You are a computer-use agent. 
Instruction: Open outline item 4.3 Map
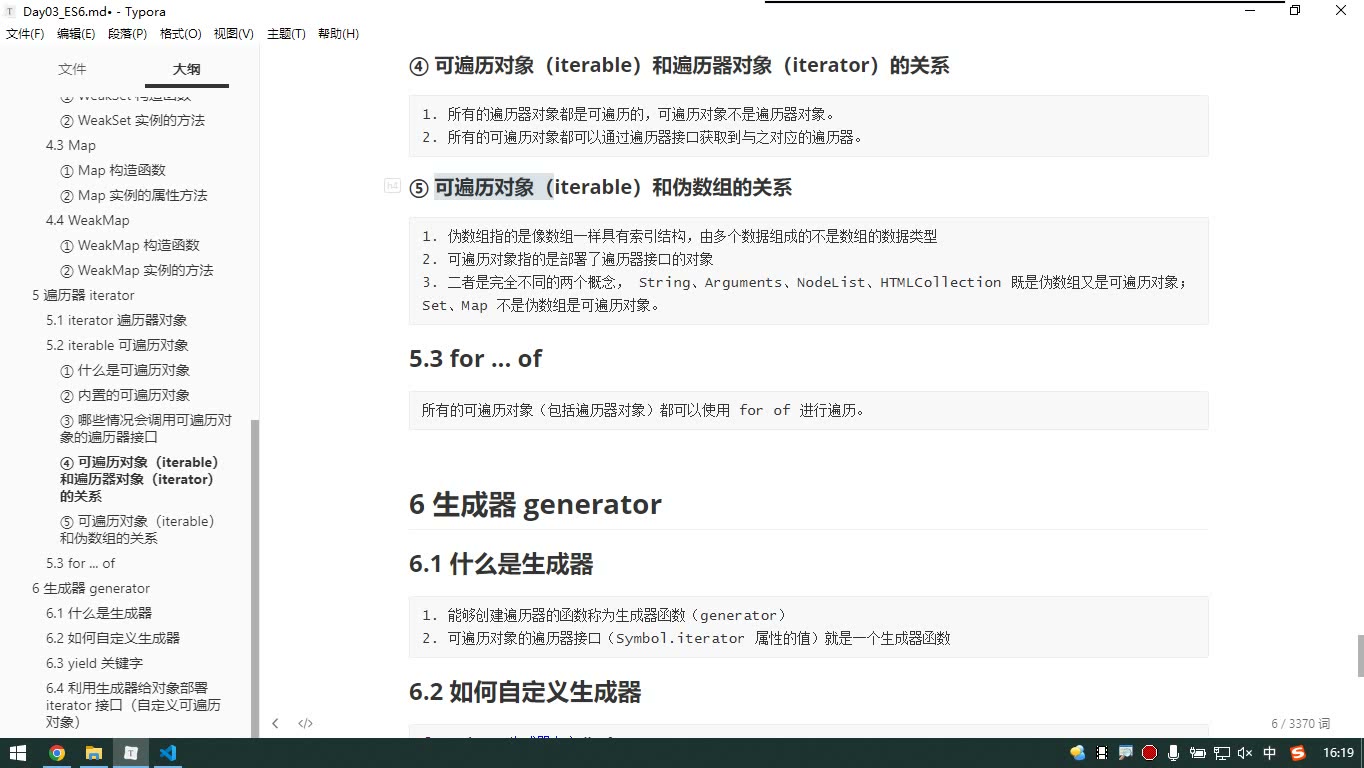(x=71, y=145)
